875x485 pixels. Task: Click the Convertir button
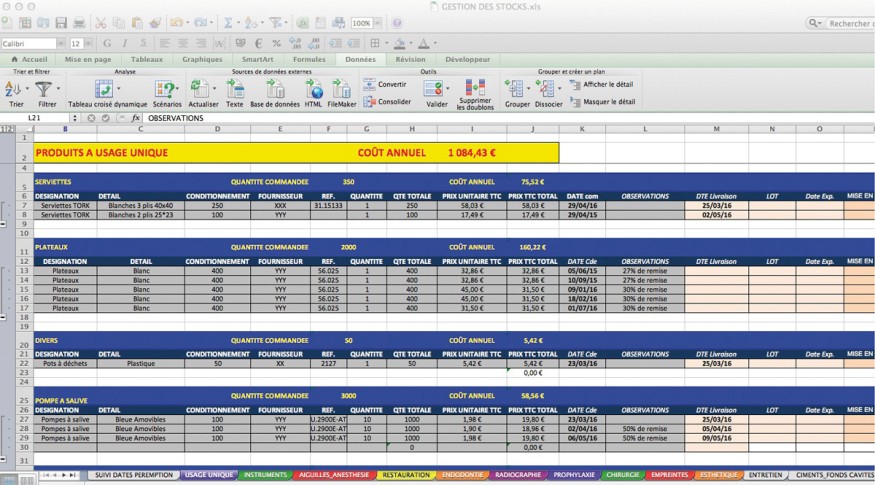[x=391, y=85]
